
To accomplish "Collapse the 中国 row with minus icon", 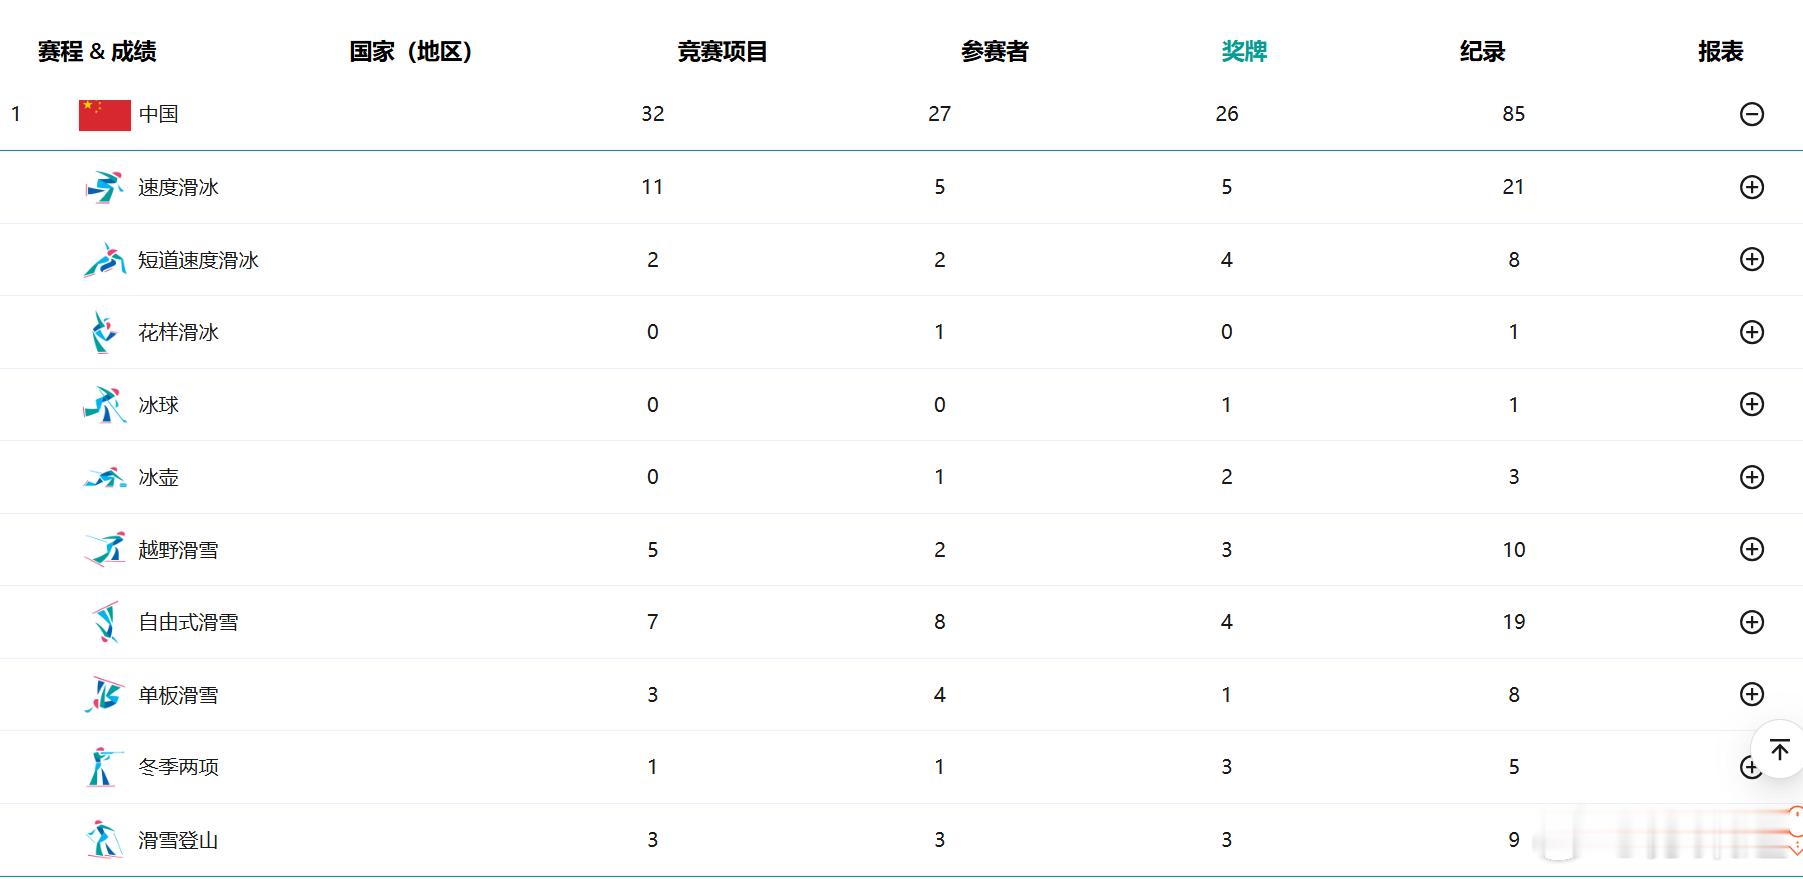I will coord(1752,114).
